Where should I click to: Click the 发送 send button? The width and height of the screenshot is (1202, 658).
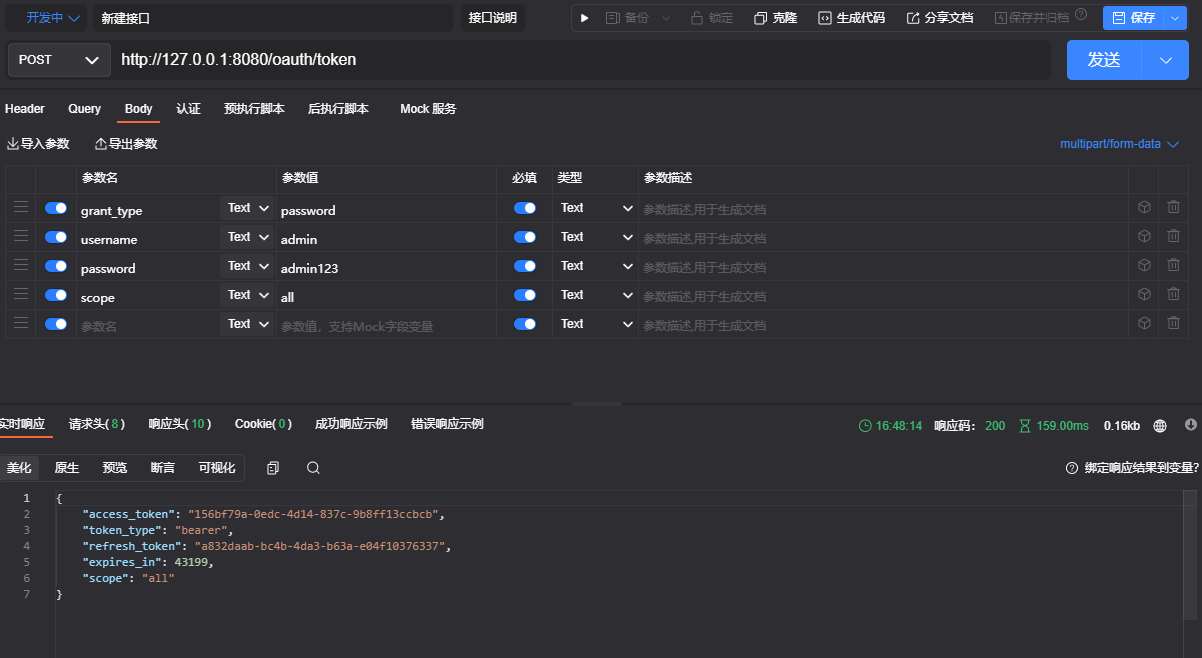pos(1104,60)
